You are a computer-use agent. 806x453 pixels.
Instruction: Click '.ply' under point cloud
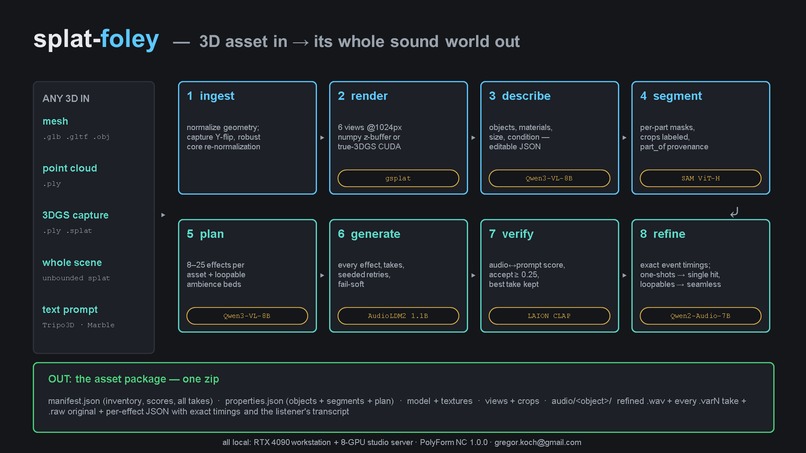pyautogui.click(x=52, y=184)
